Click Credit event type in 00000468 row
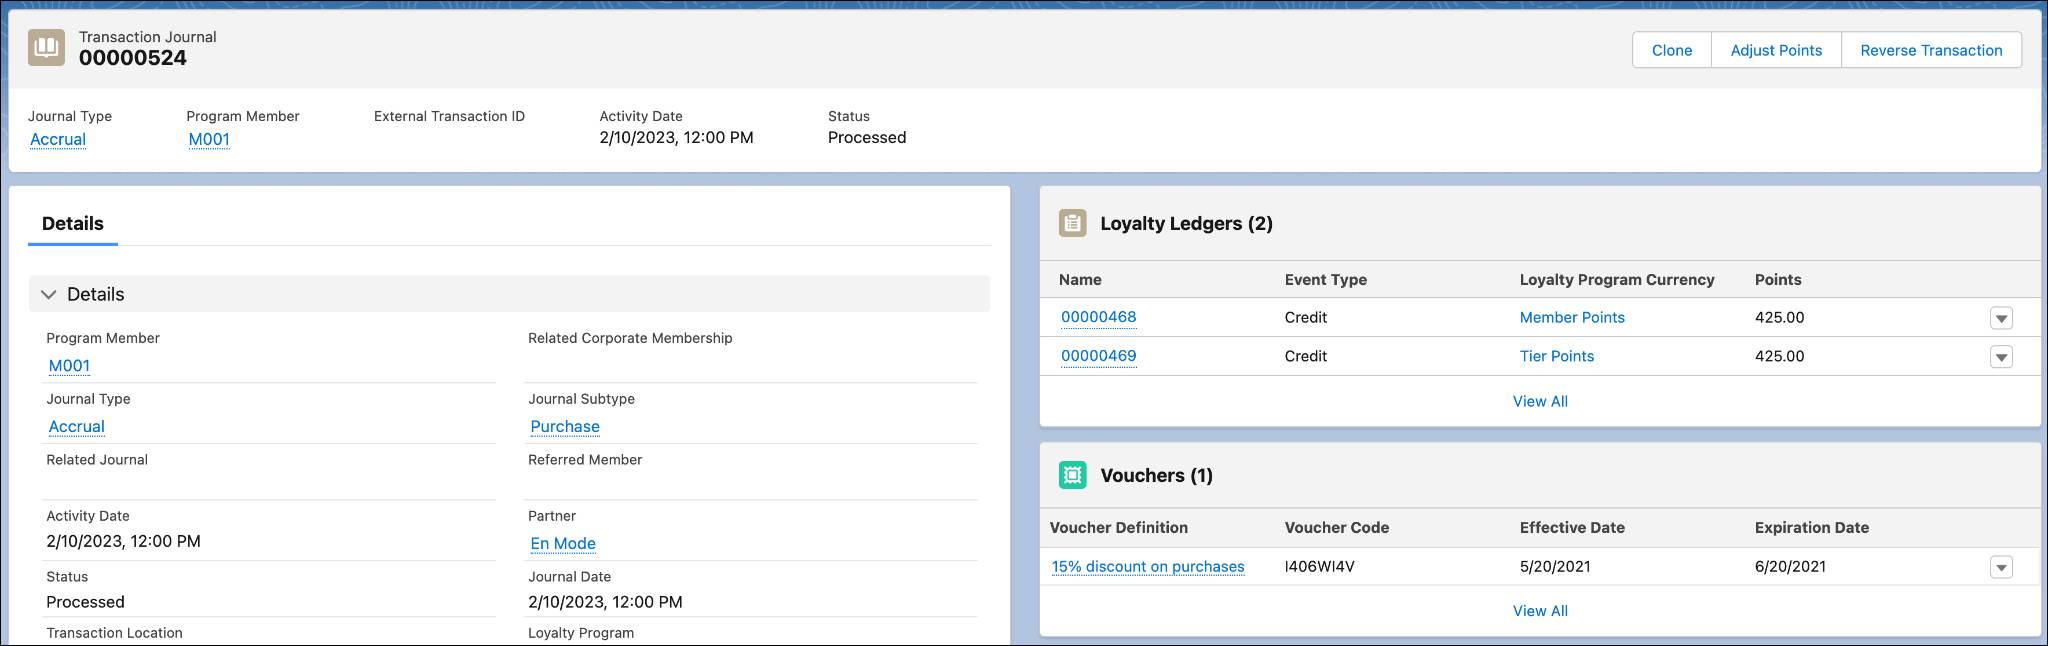Screen dimensions: 2048x646 tap(1306, 317)
